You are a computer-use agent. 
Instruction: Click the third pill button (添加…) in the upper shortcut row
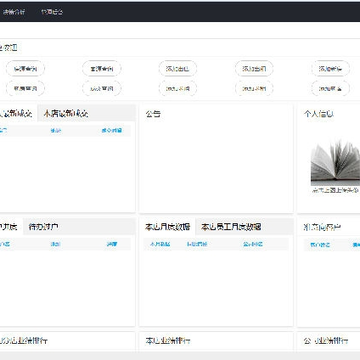click(178, 69)
